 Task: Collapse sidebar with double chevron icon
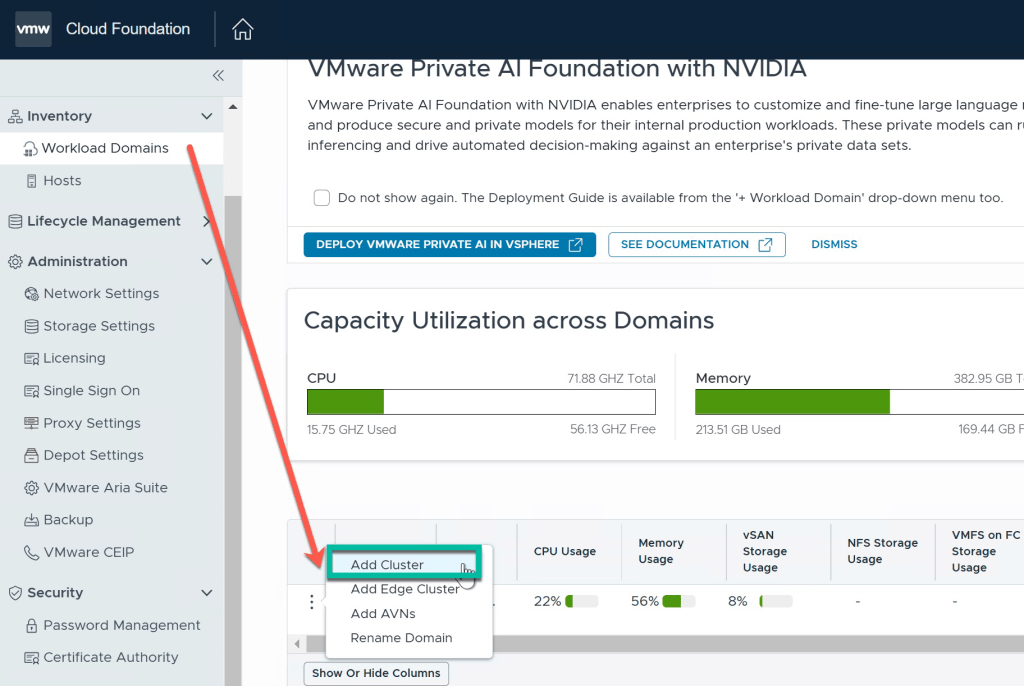point(218,75)
